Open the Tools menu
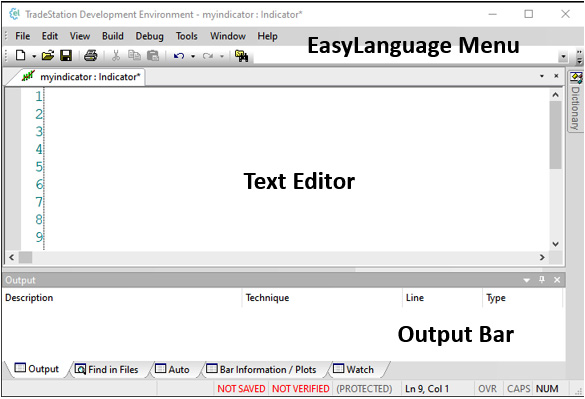585x399 pixels. (x=187, y=36)
